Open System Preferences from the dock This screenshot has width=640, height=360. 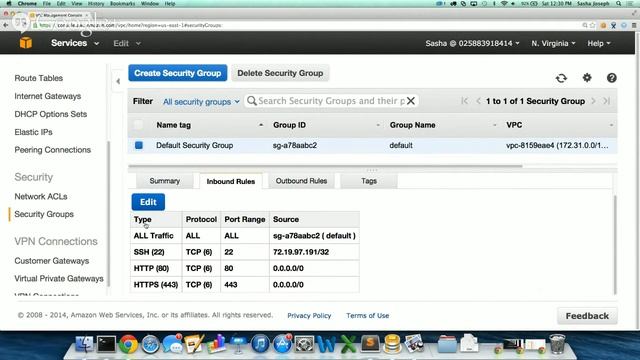point(304,344)
